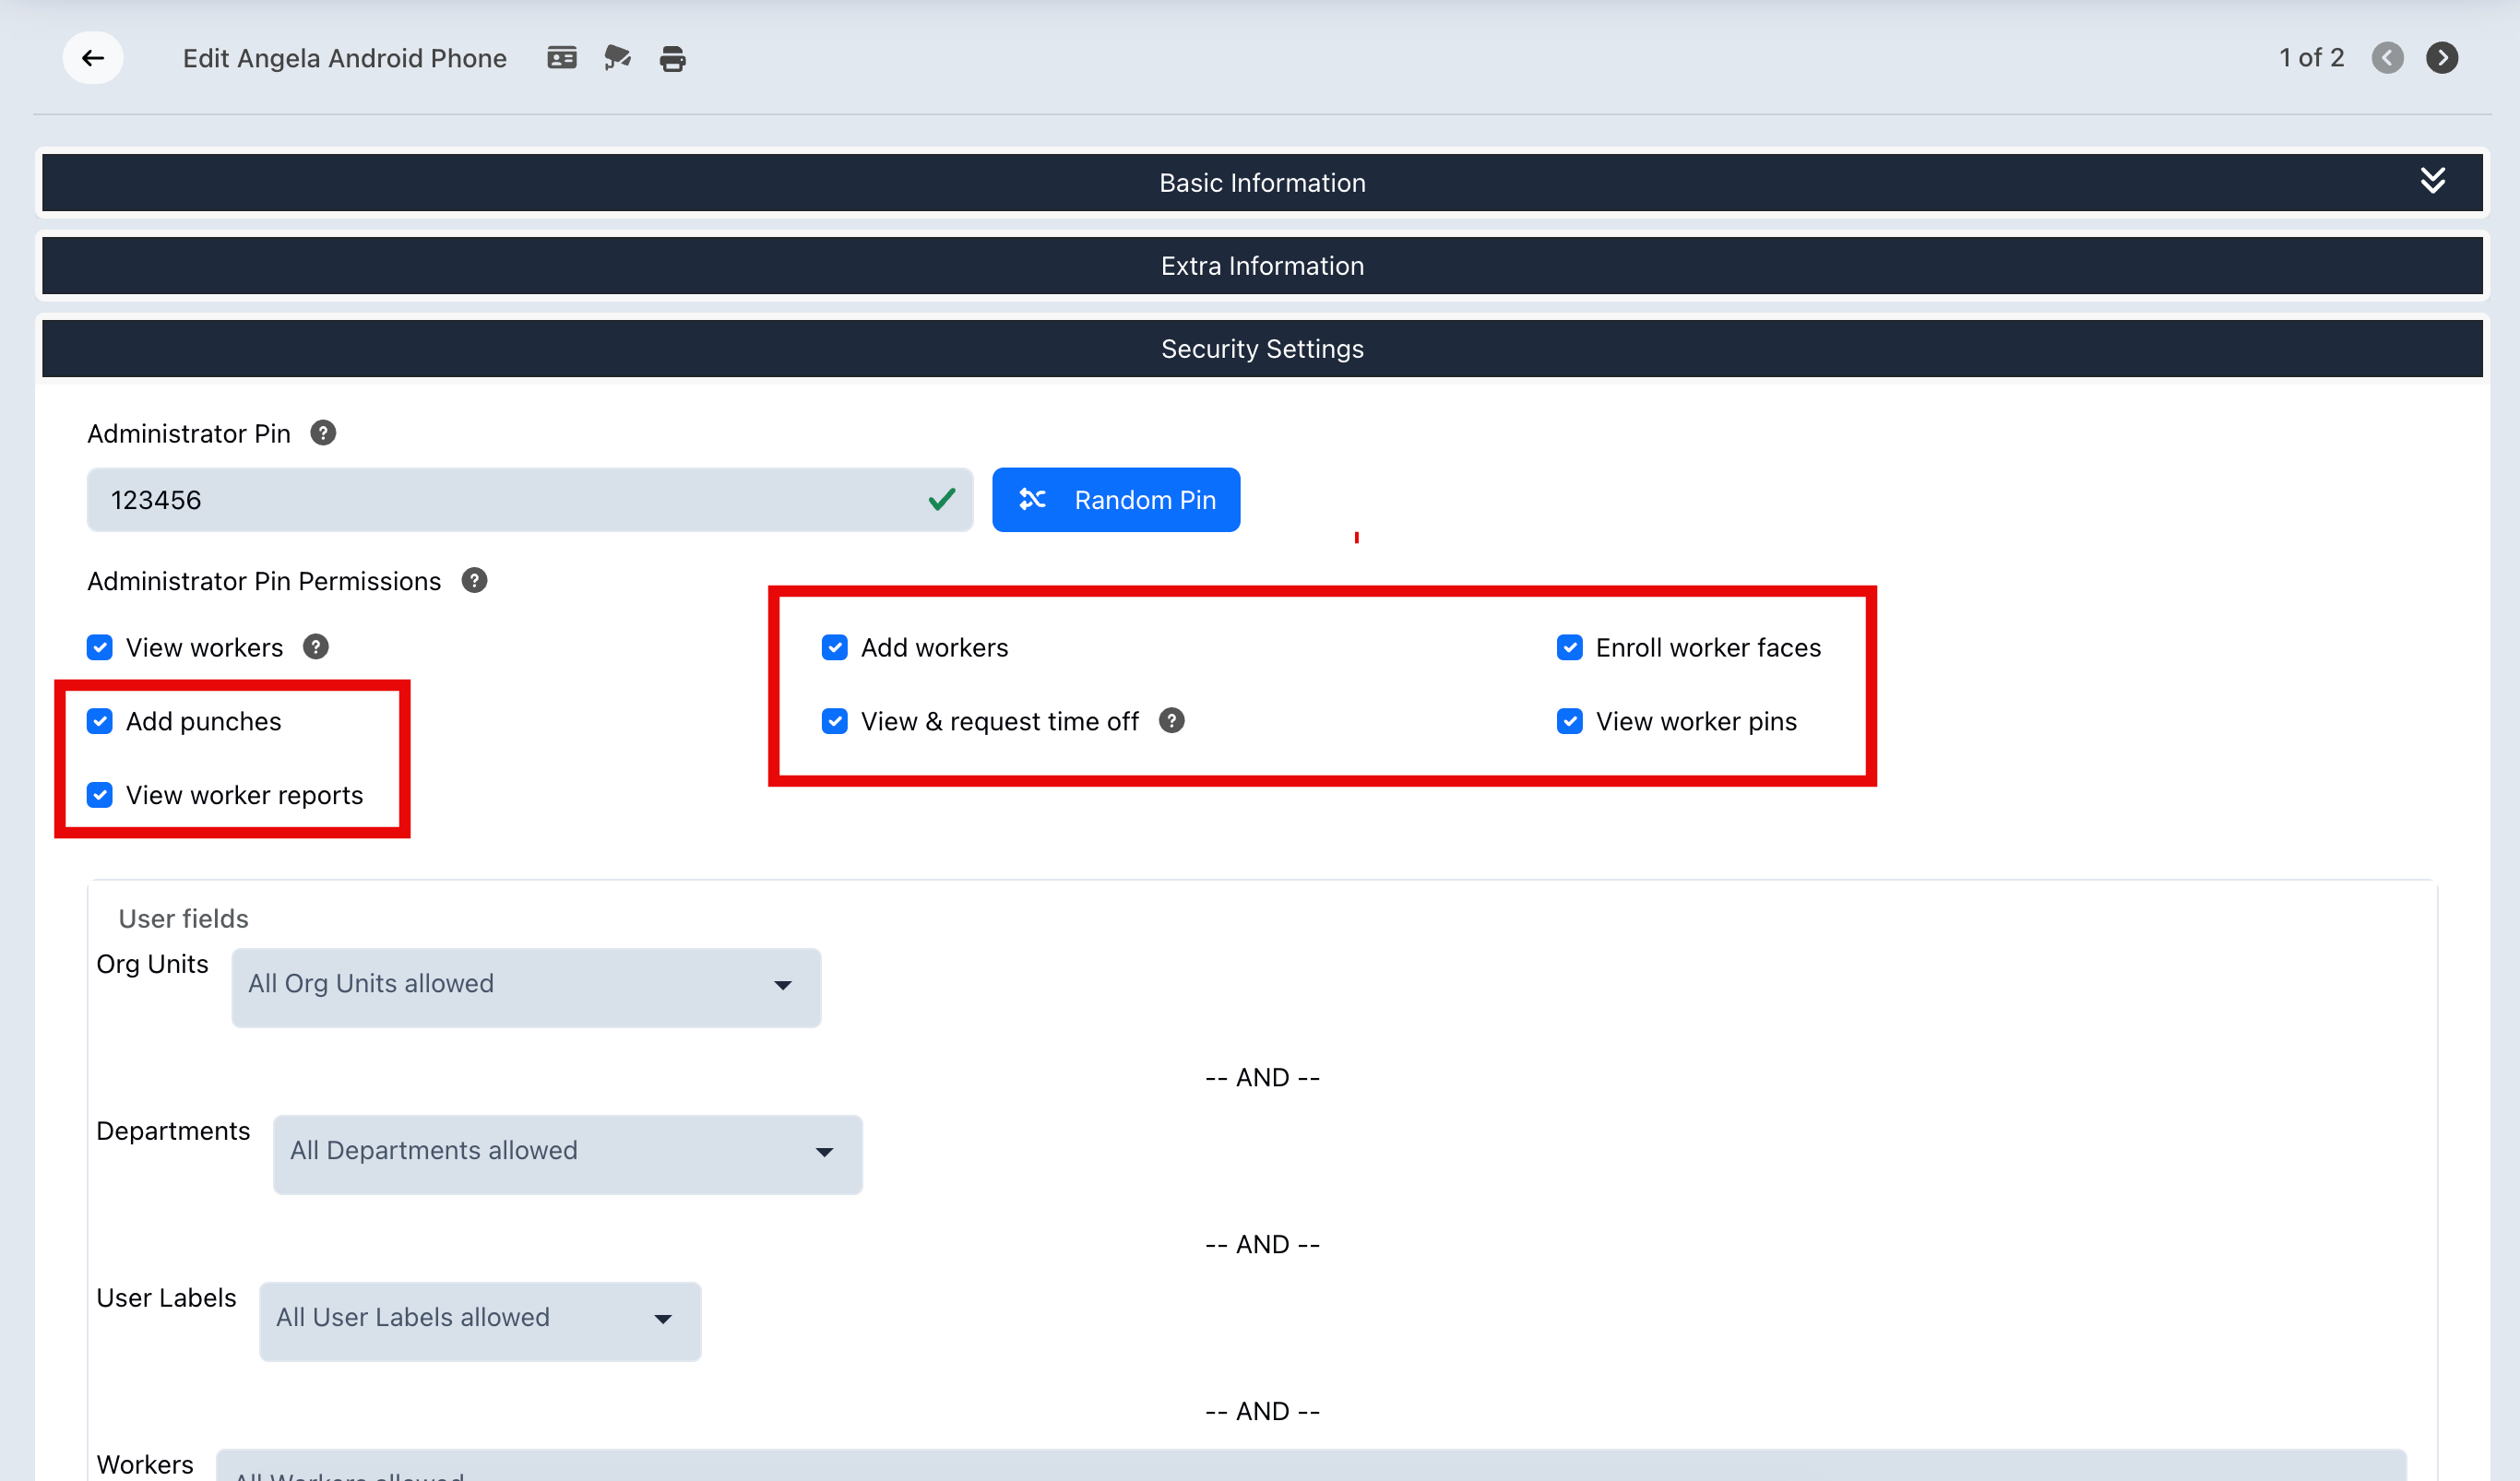Expand the Extra Information section
The height and width of the screenshot is (1481, 2520).
(x=1262, y=266)
